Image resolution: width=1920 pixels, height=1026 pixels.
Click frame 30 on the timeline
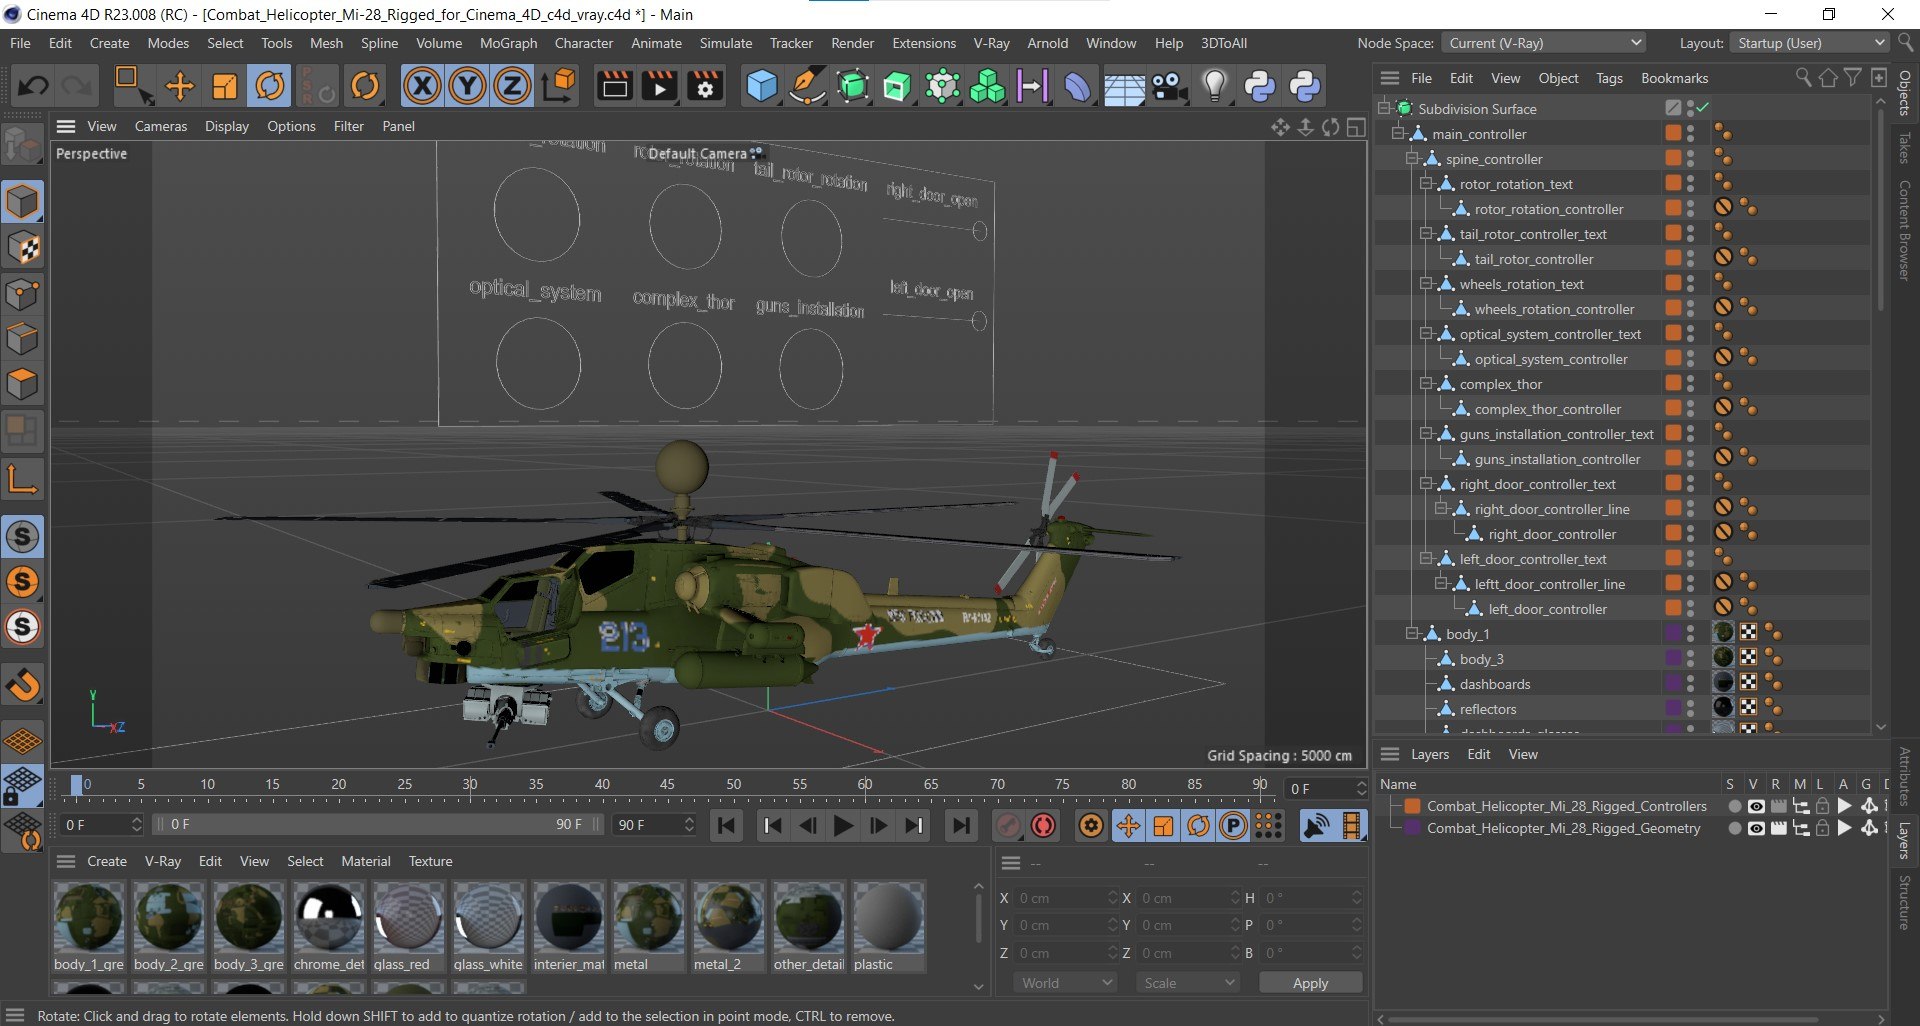pos(470,786)
